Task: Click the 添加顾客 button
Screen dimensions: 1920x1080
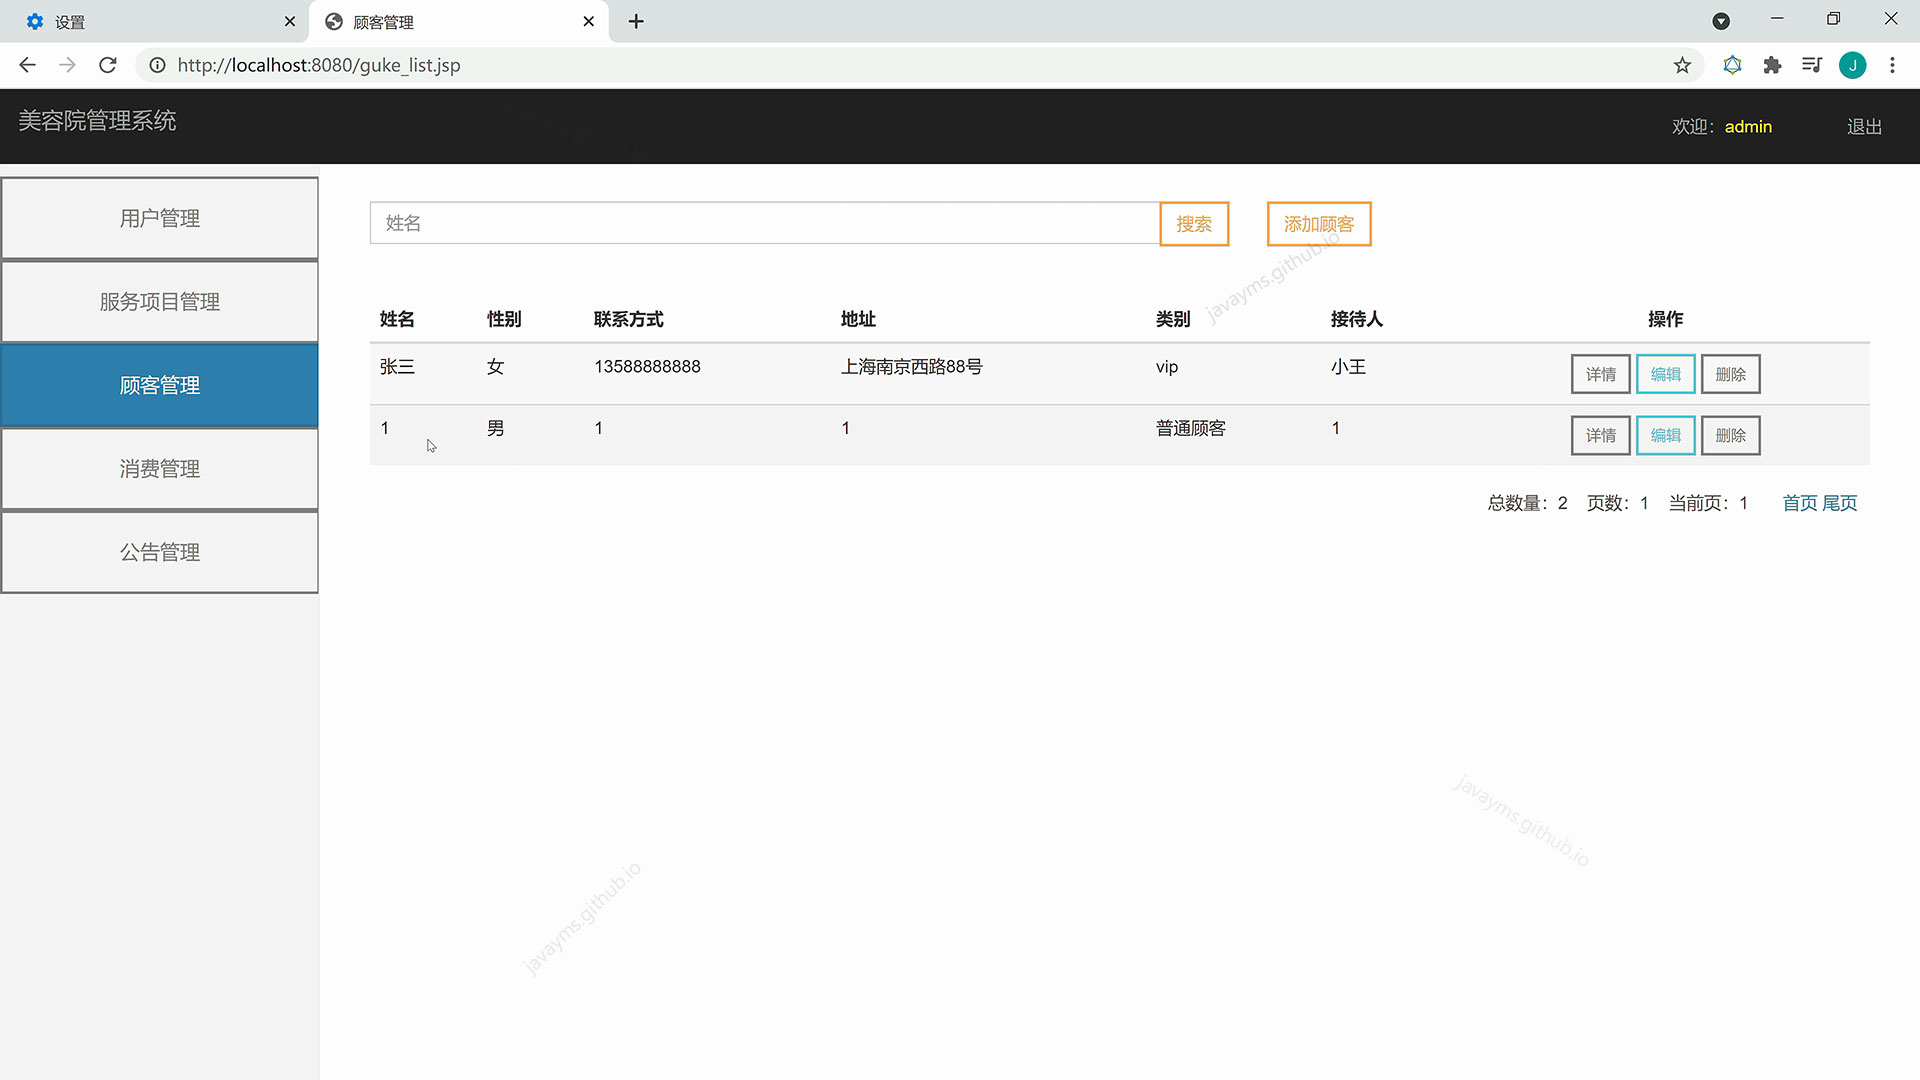Action: click(x=1318, y=224)
